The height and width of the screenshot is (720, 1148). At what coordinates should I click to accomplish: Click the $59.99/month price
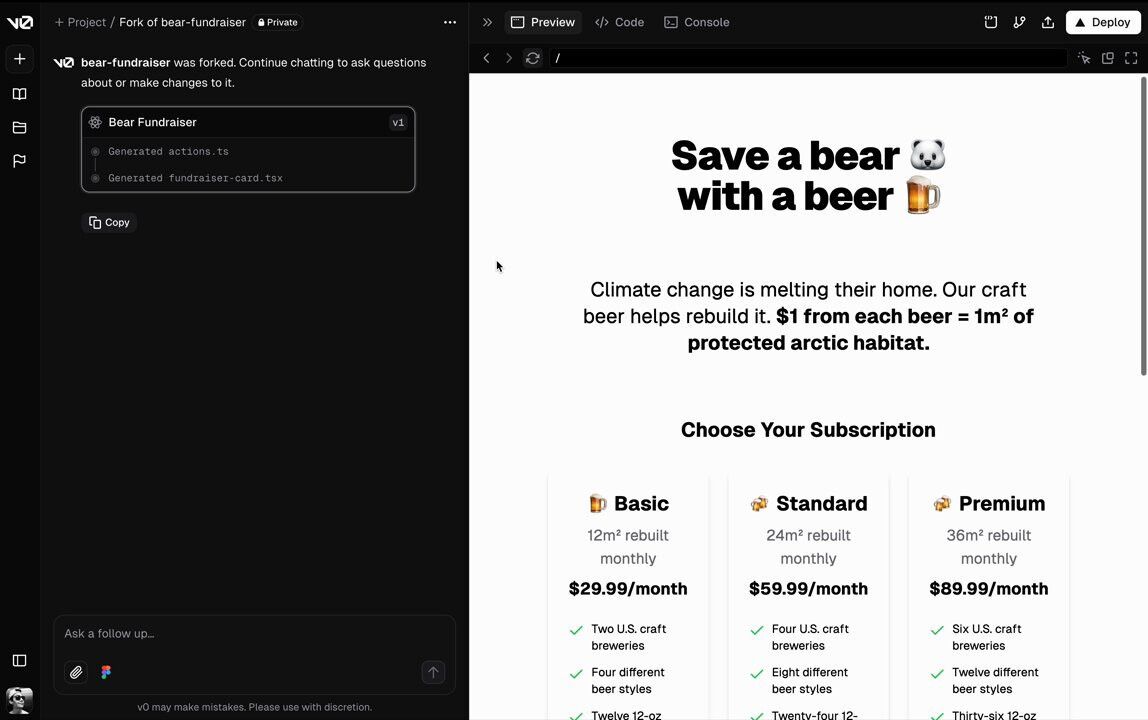coord(808,589)
